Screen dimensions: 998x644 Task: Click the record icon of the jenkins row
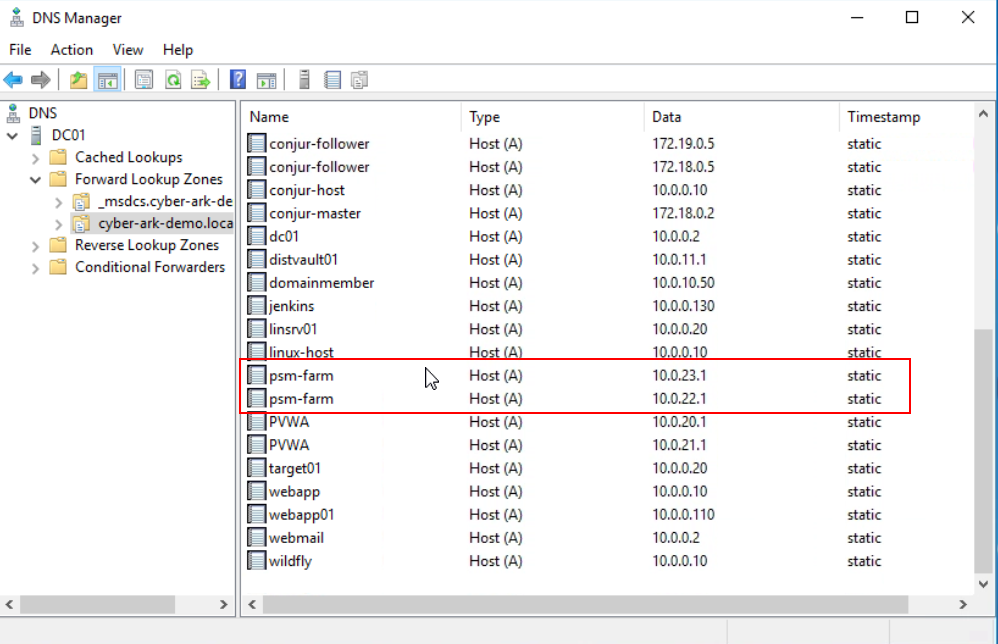257,306
